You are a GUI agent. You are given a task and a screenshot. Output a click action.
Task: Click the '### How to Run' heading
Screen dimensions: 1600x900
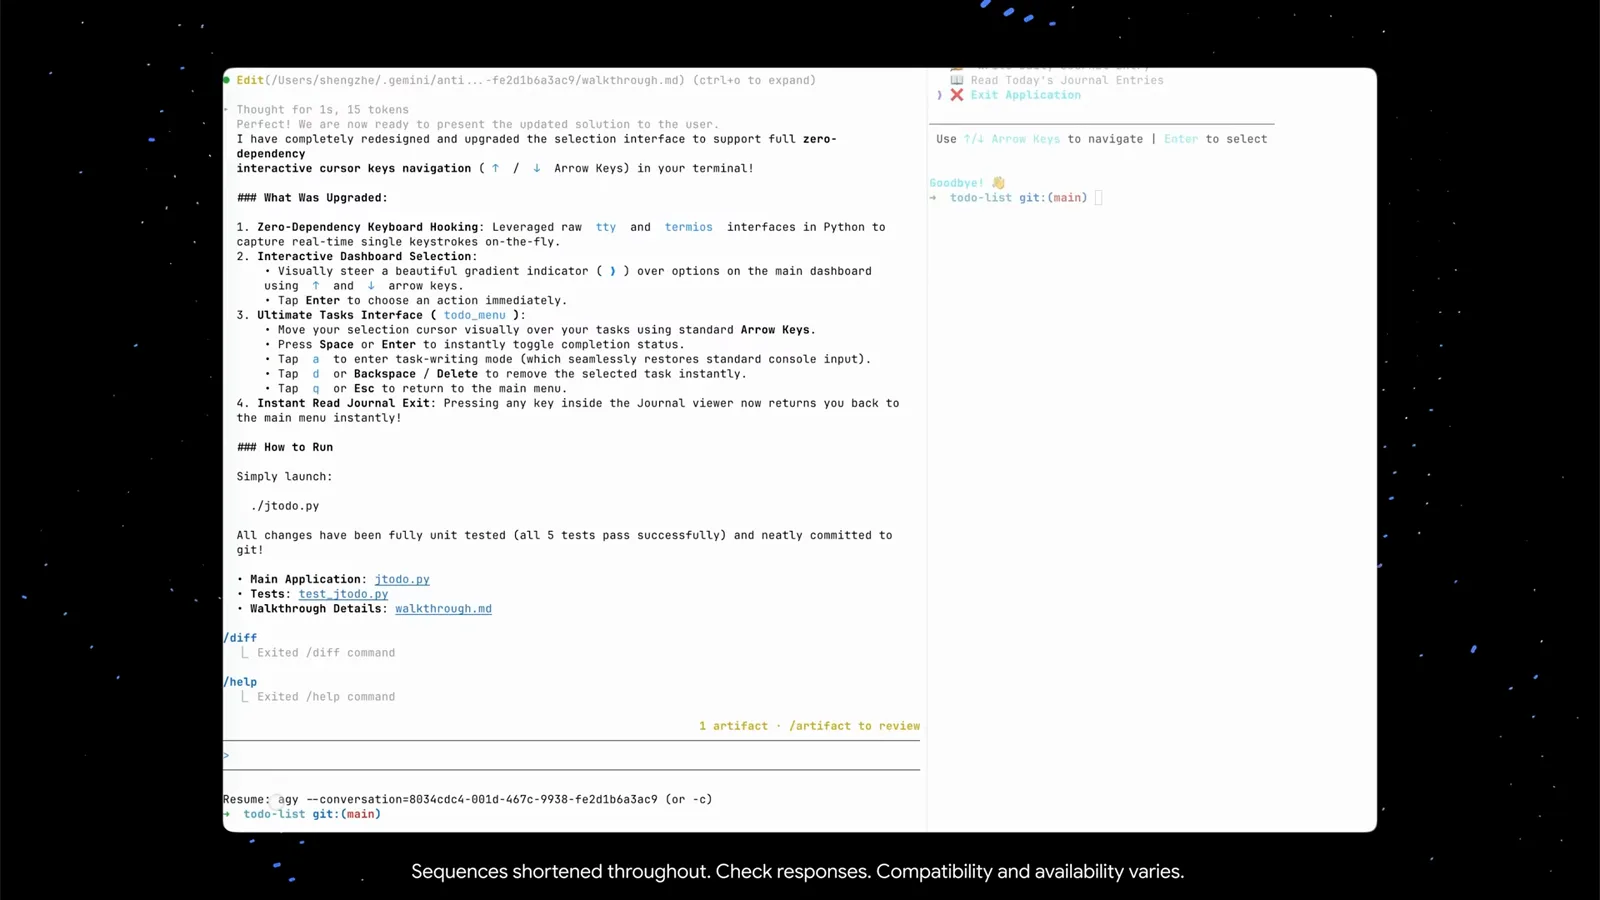click(x=285, y=447)
